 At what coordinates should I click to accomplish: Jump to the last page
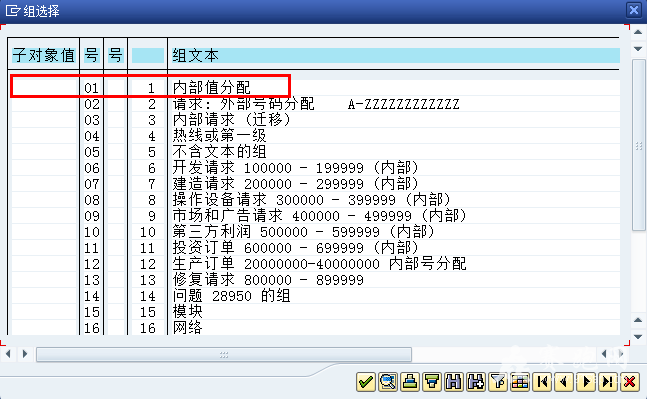coord(608,382)
